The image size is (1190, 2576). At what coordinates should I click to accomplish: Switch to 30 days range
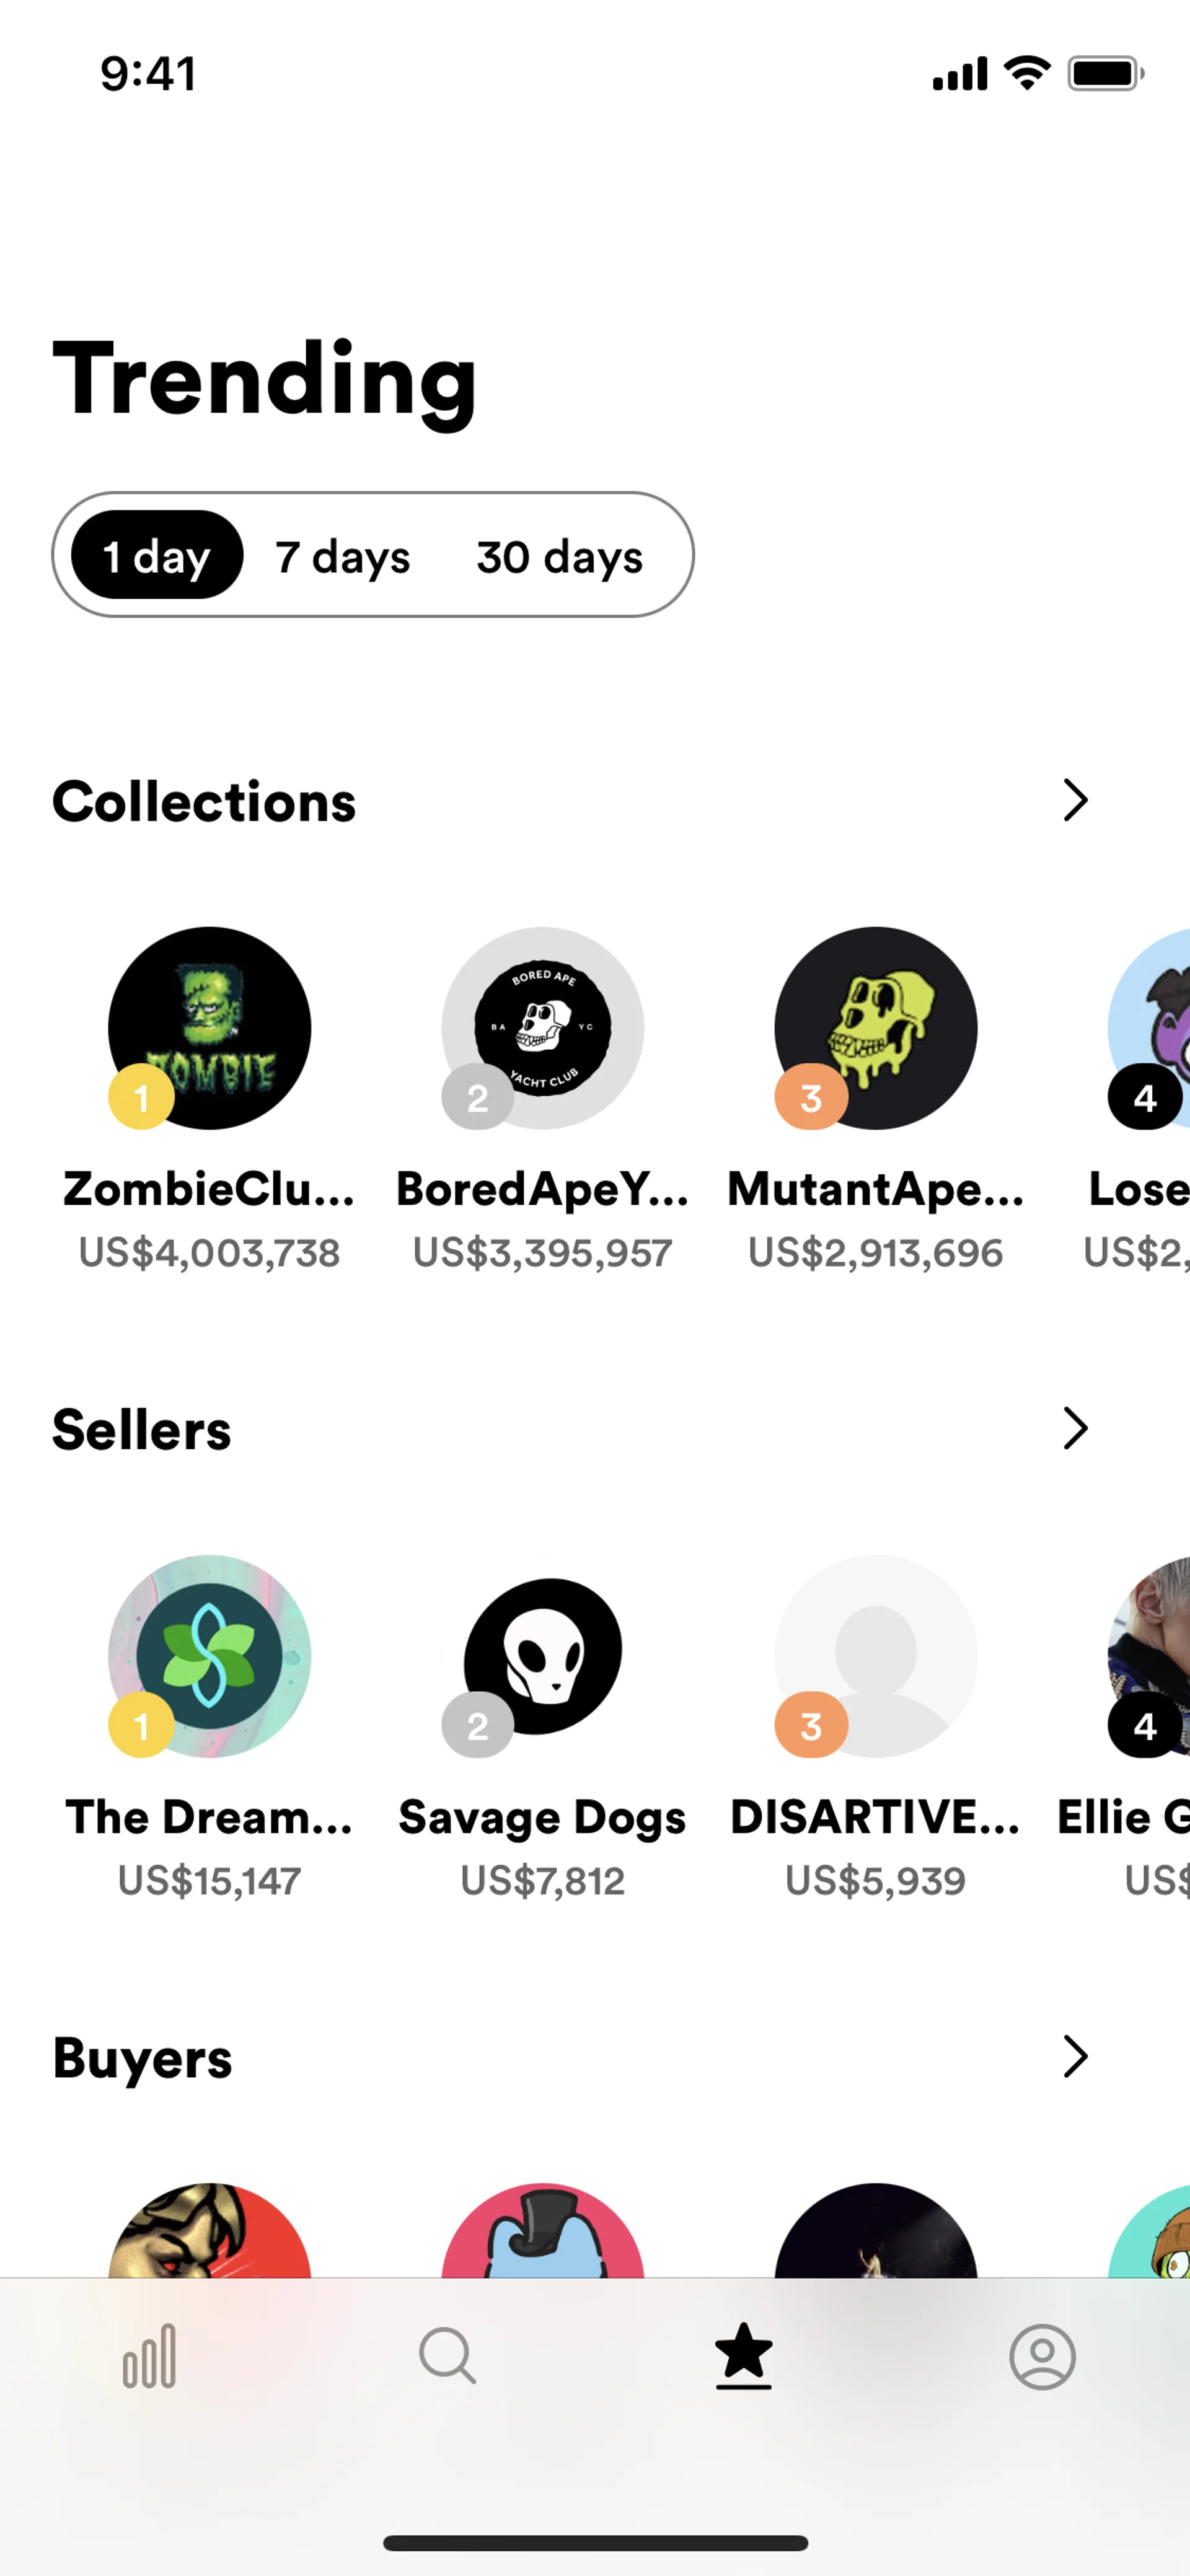click(x=559, y=556)
